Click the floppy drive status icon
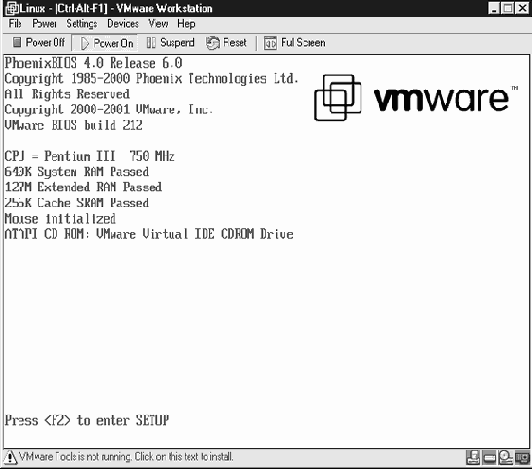532x469 pixels. point(473,457)
